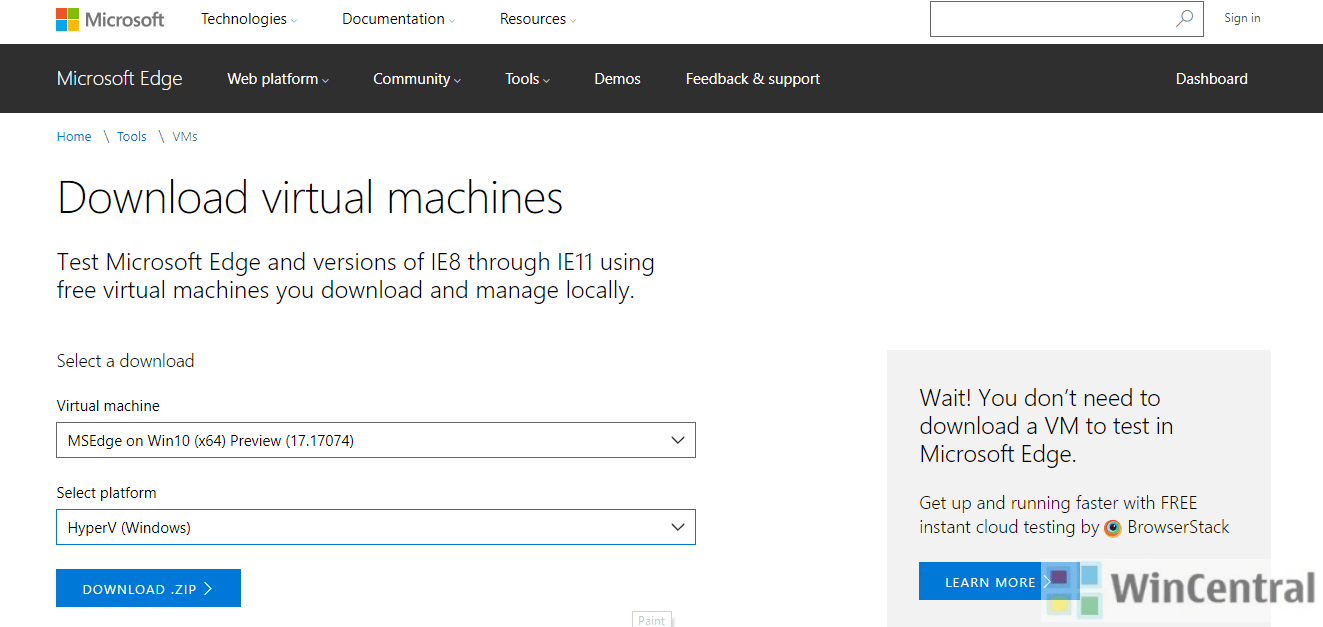1323x627 pixels.
Task: Click the Sign in link
Action: pyautogui.click(x=1241, y=18)
